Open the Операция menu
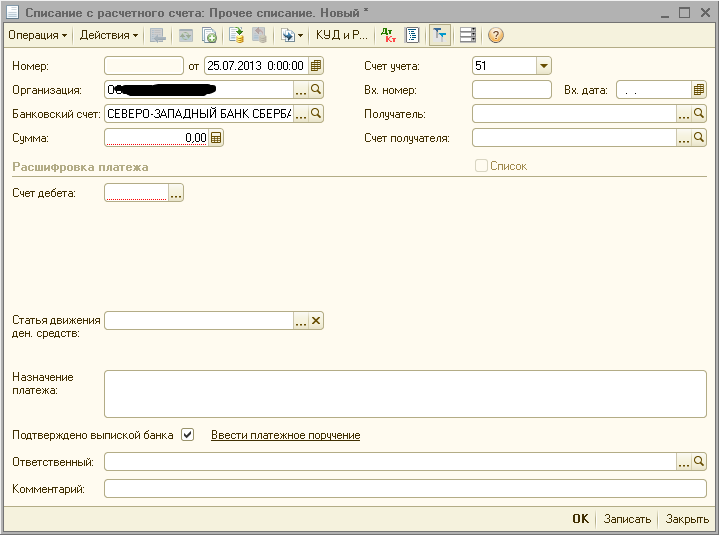 tap(36, 35)
